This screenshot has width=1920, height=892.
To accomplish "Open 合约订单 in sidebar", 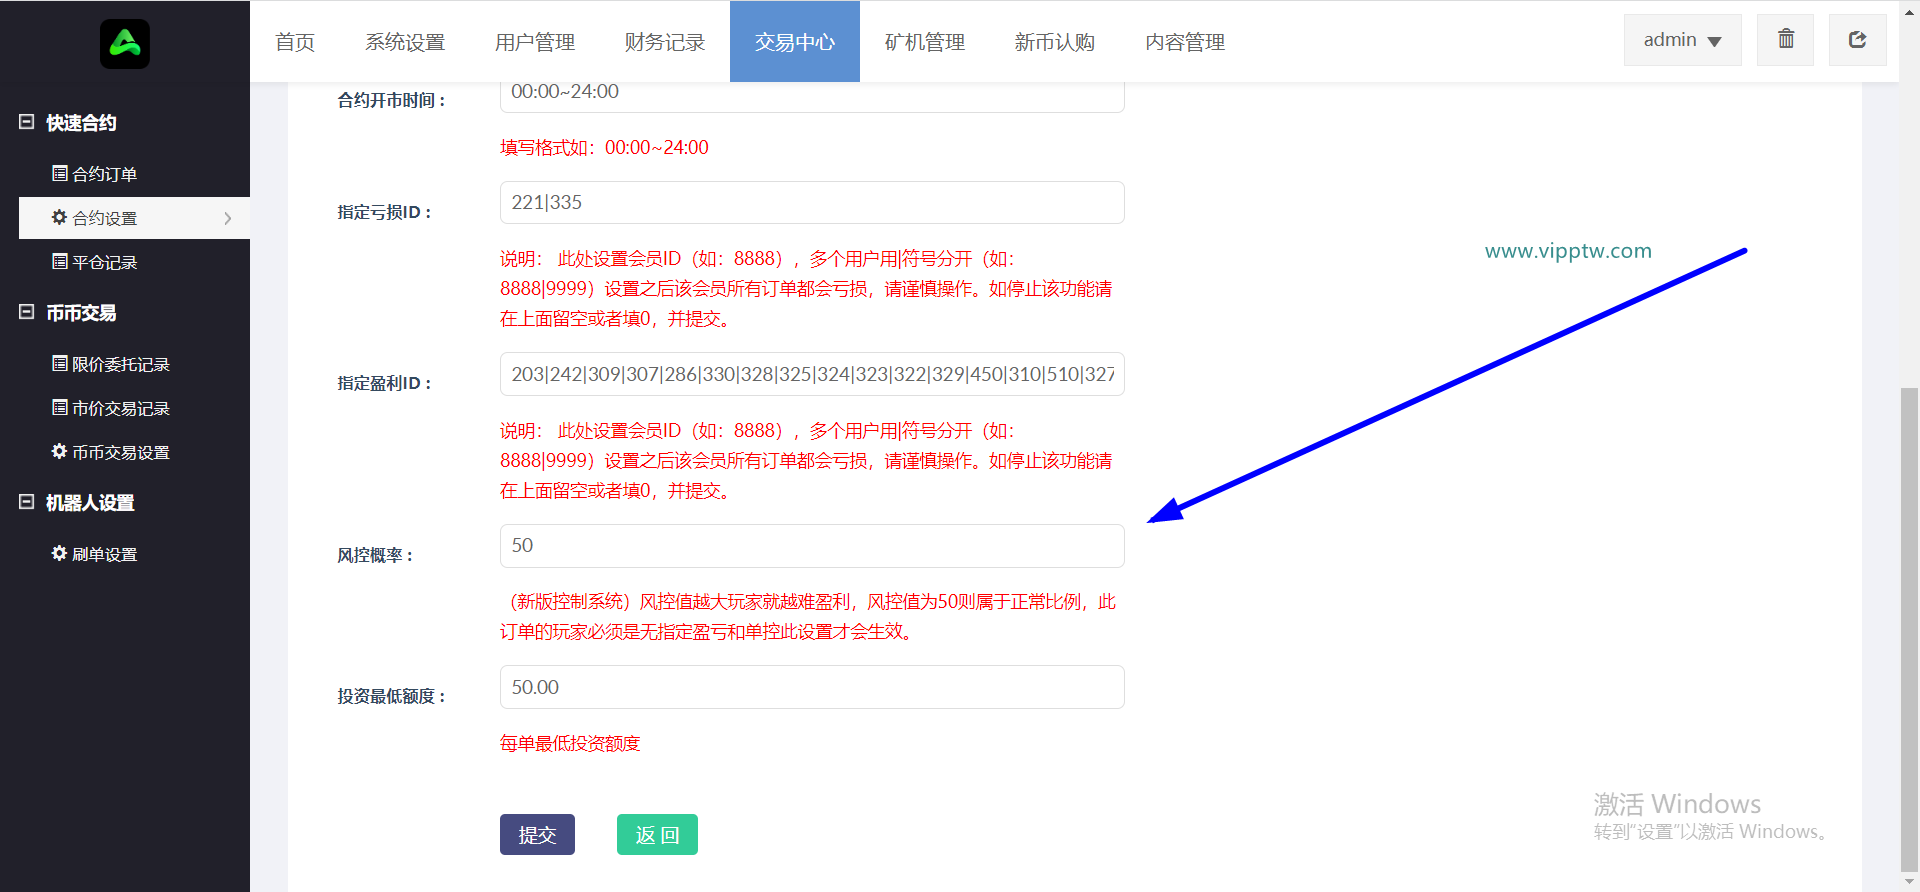I will tap(134, 174).
